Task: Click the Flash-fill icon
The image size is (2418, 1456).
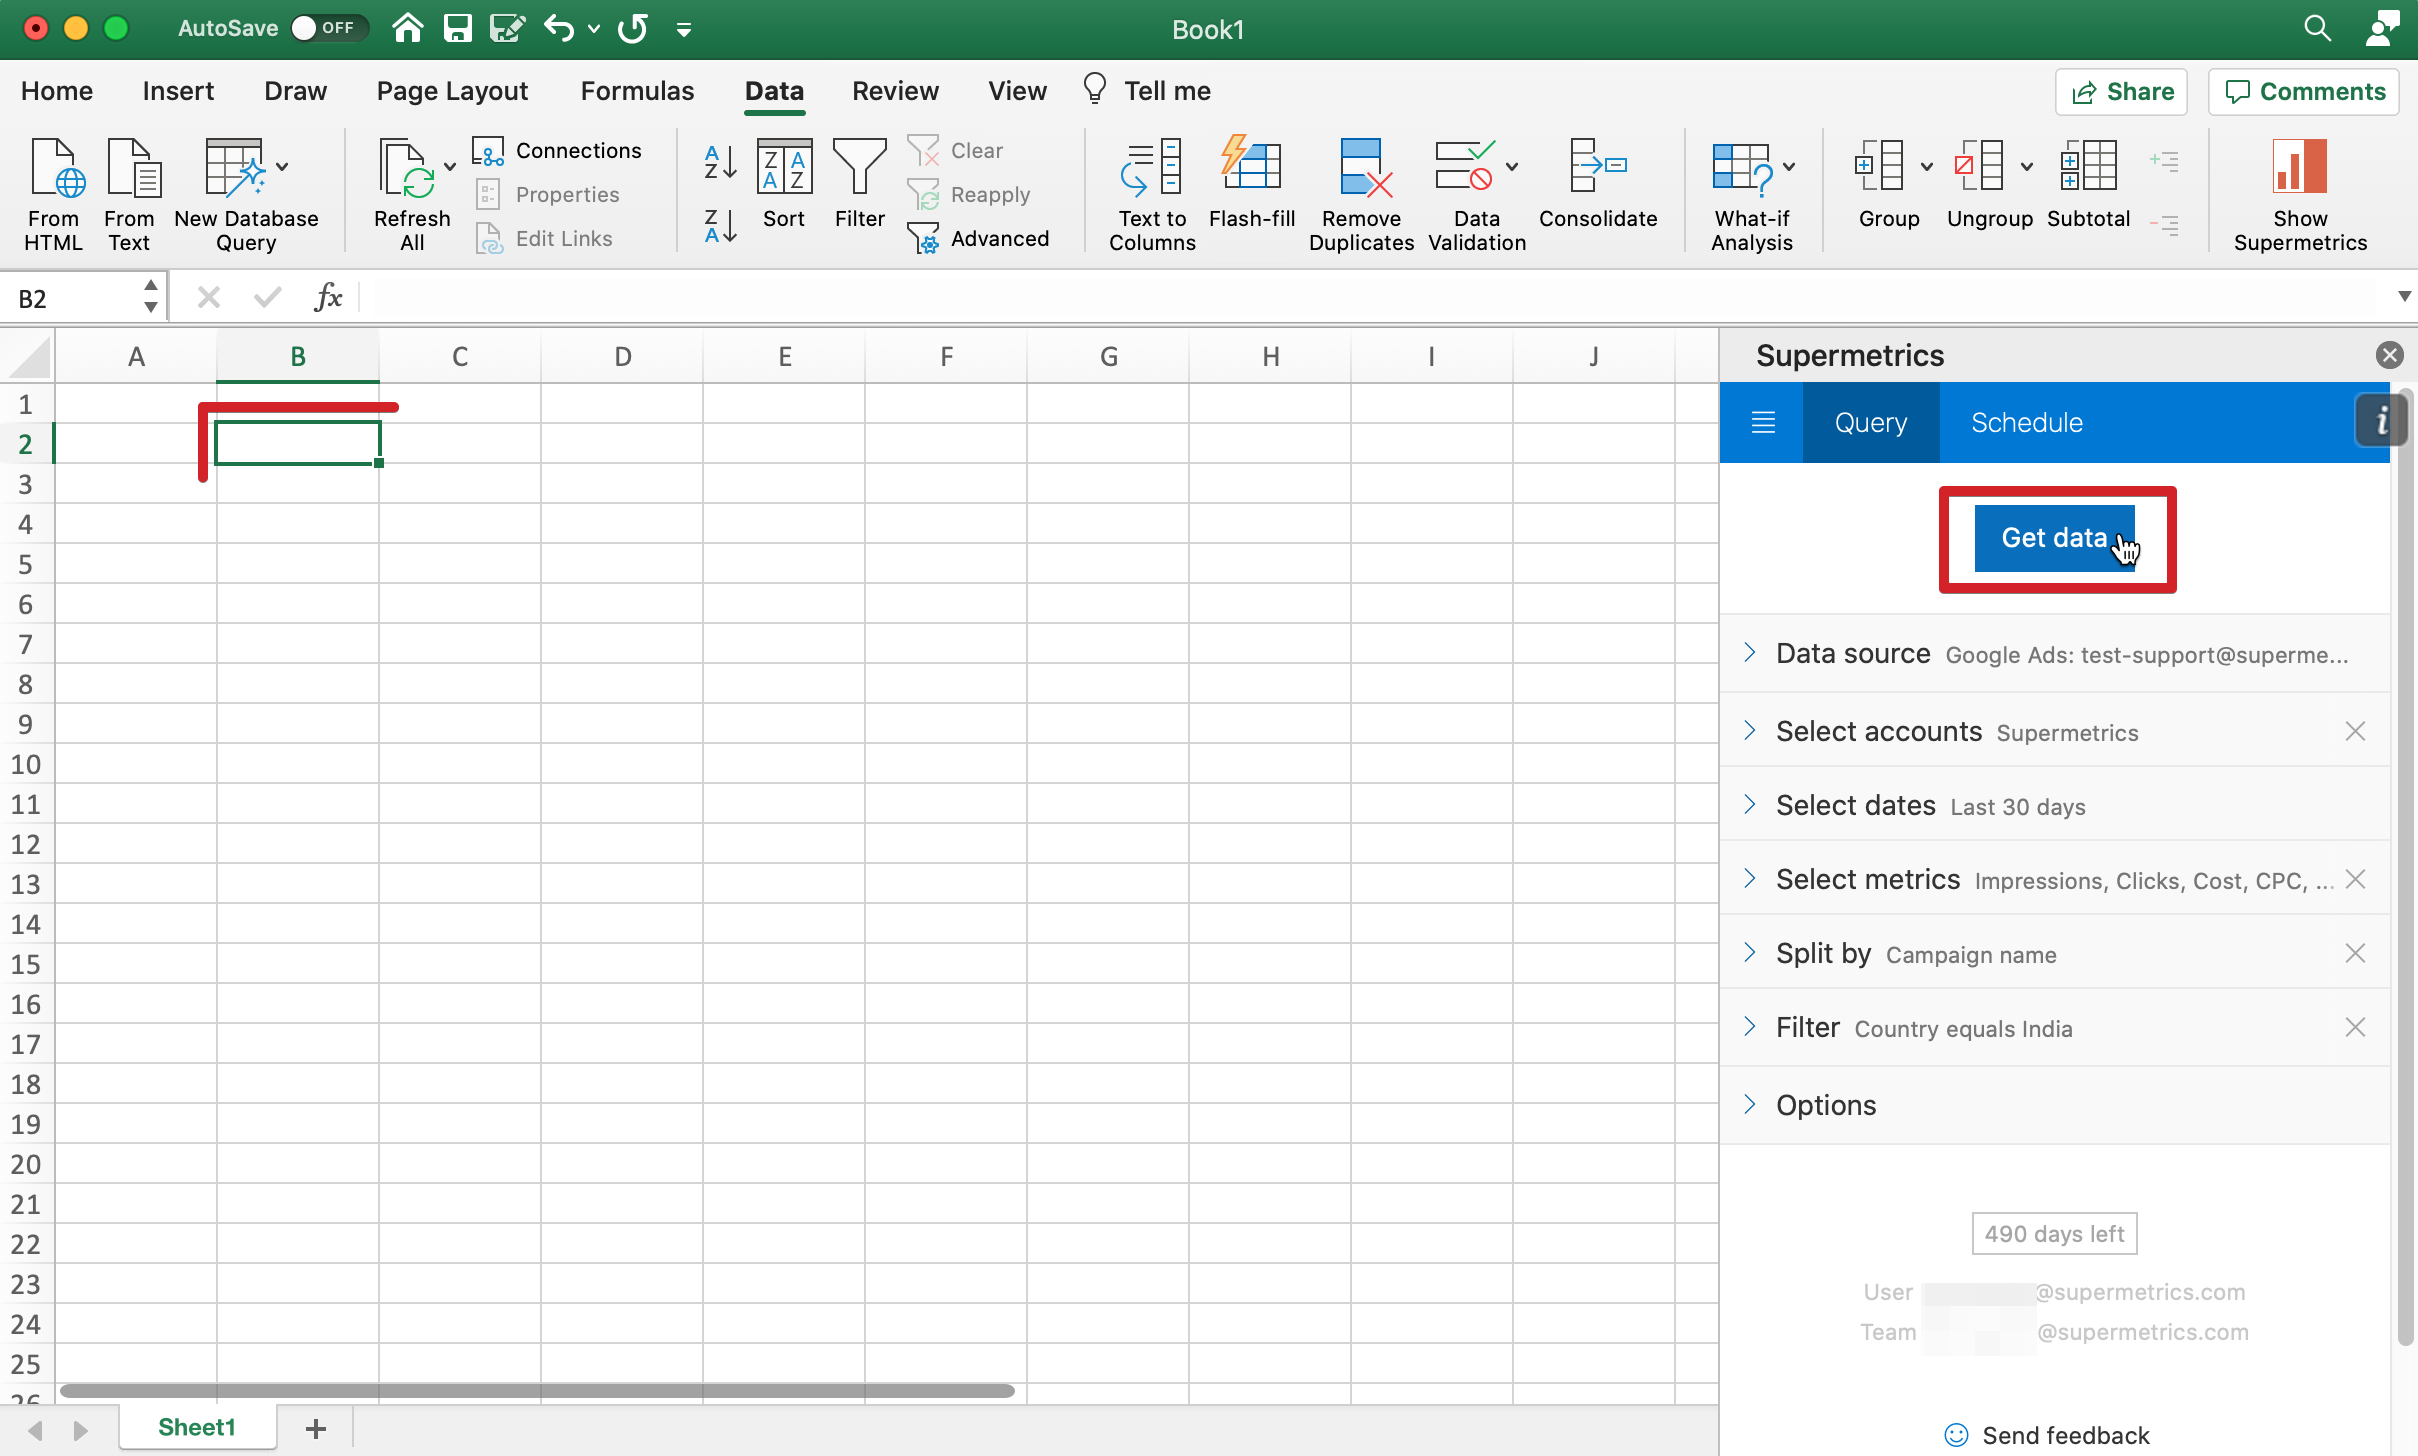Action: click(1251, 183)
